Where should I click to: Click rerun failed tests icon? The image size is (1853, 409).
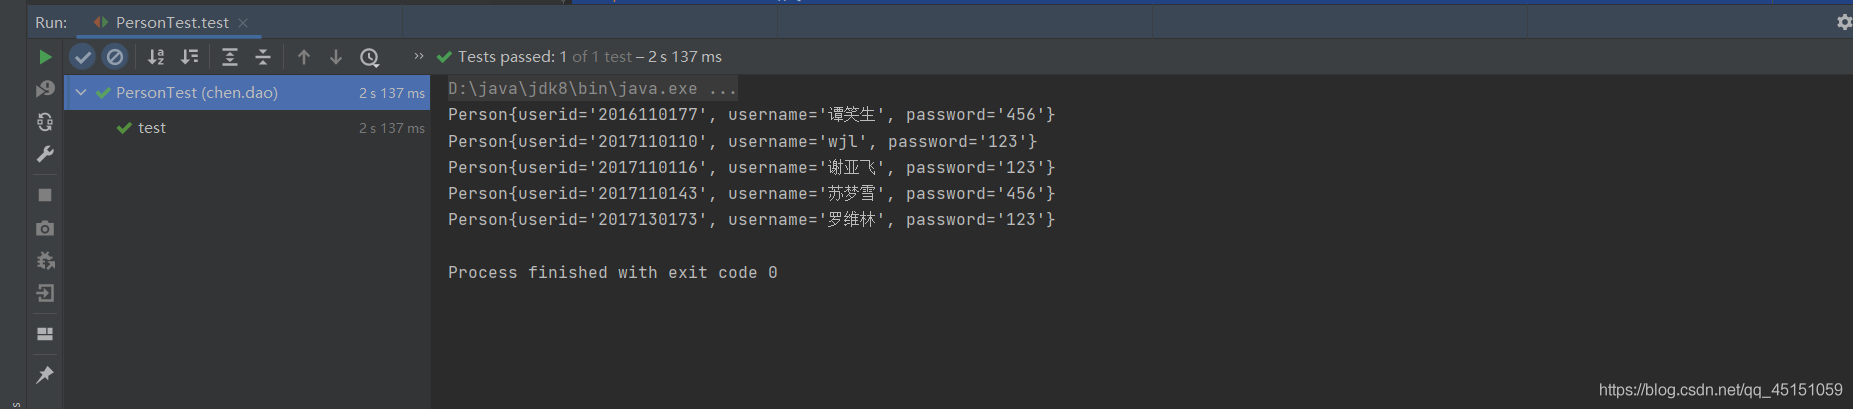pos(45,89)
